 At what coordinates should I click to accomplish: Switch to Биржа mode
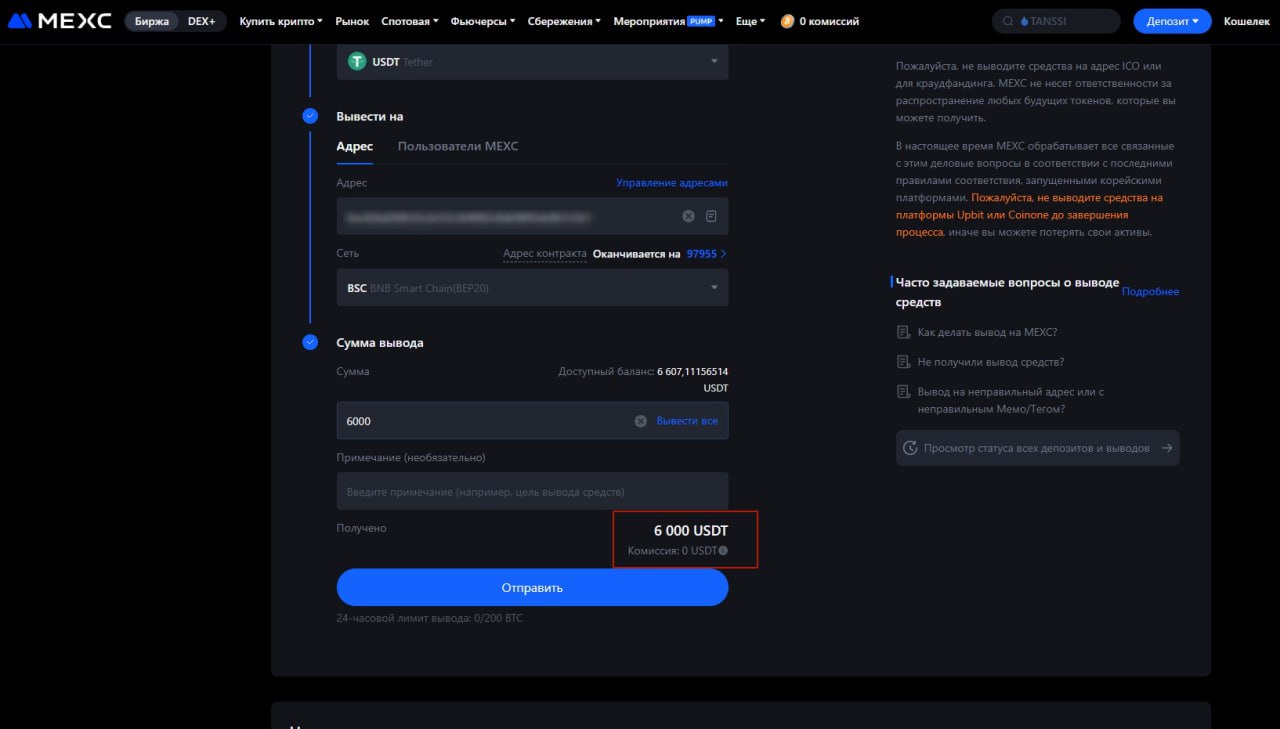point(152,21)
